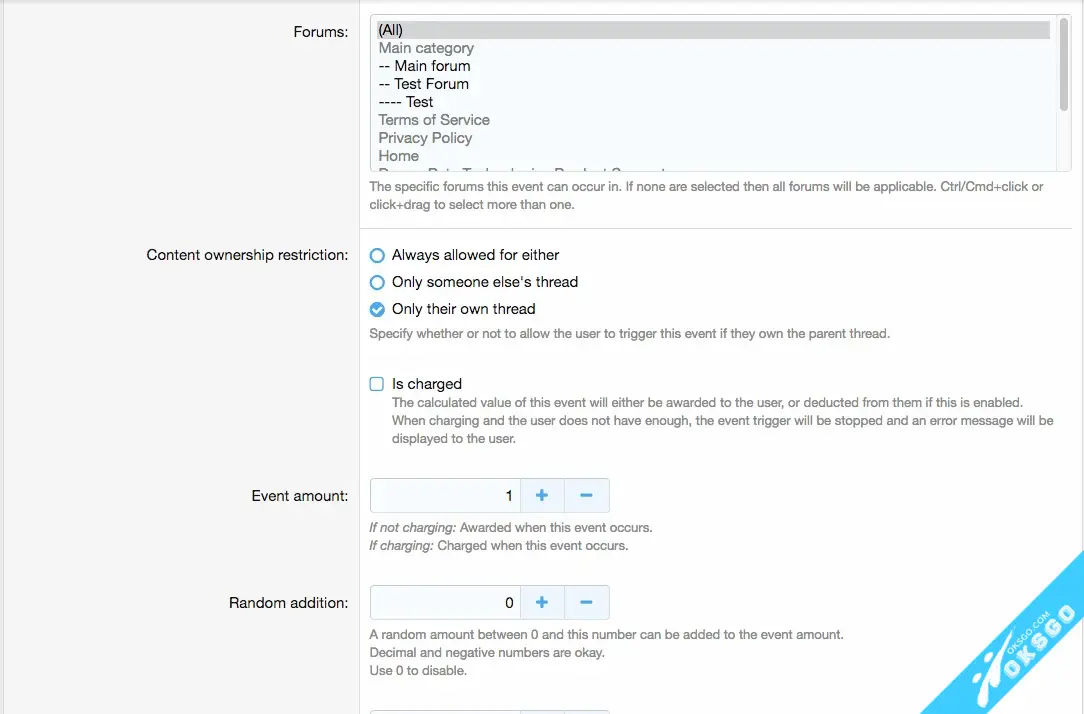The height and width of the screenshot is (714, 1084).
Task: Select '-- Main forum' list entry
Action: [x=425, y=66]
